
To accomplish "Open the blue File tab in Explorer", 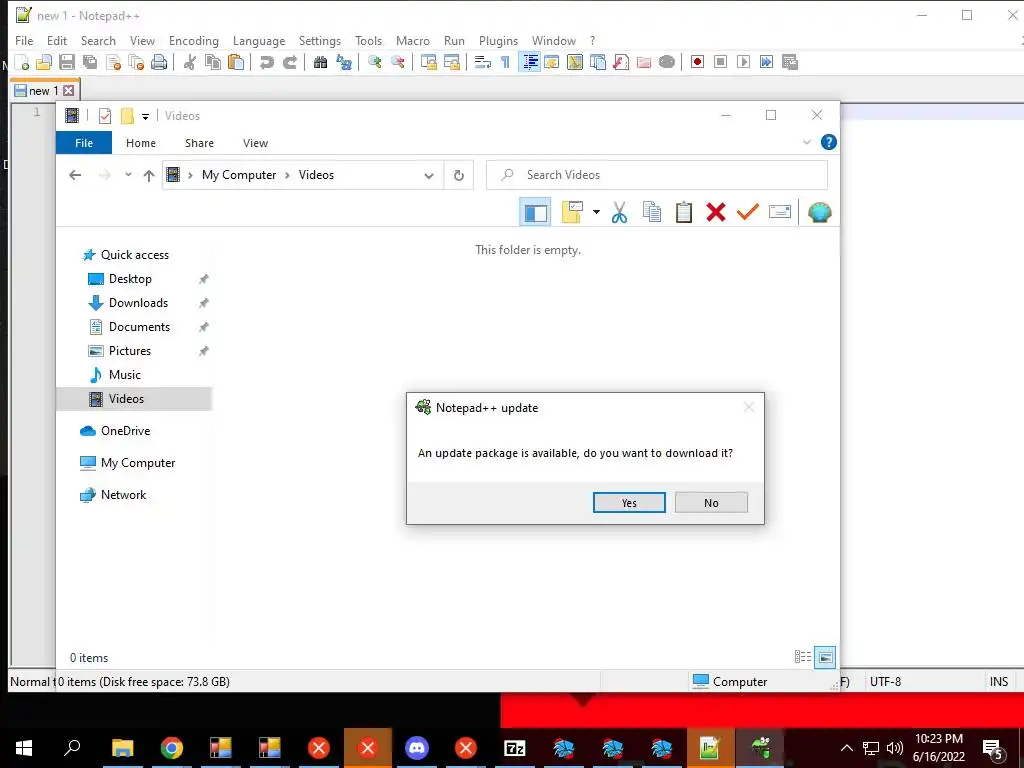I will point(84,143).
